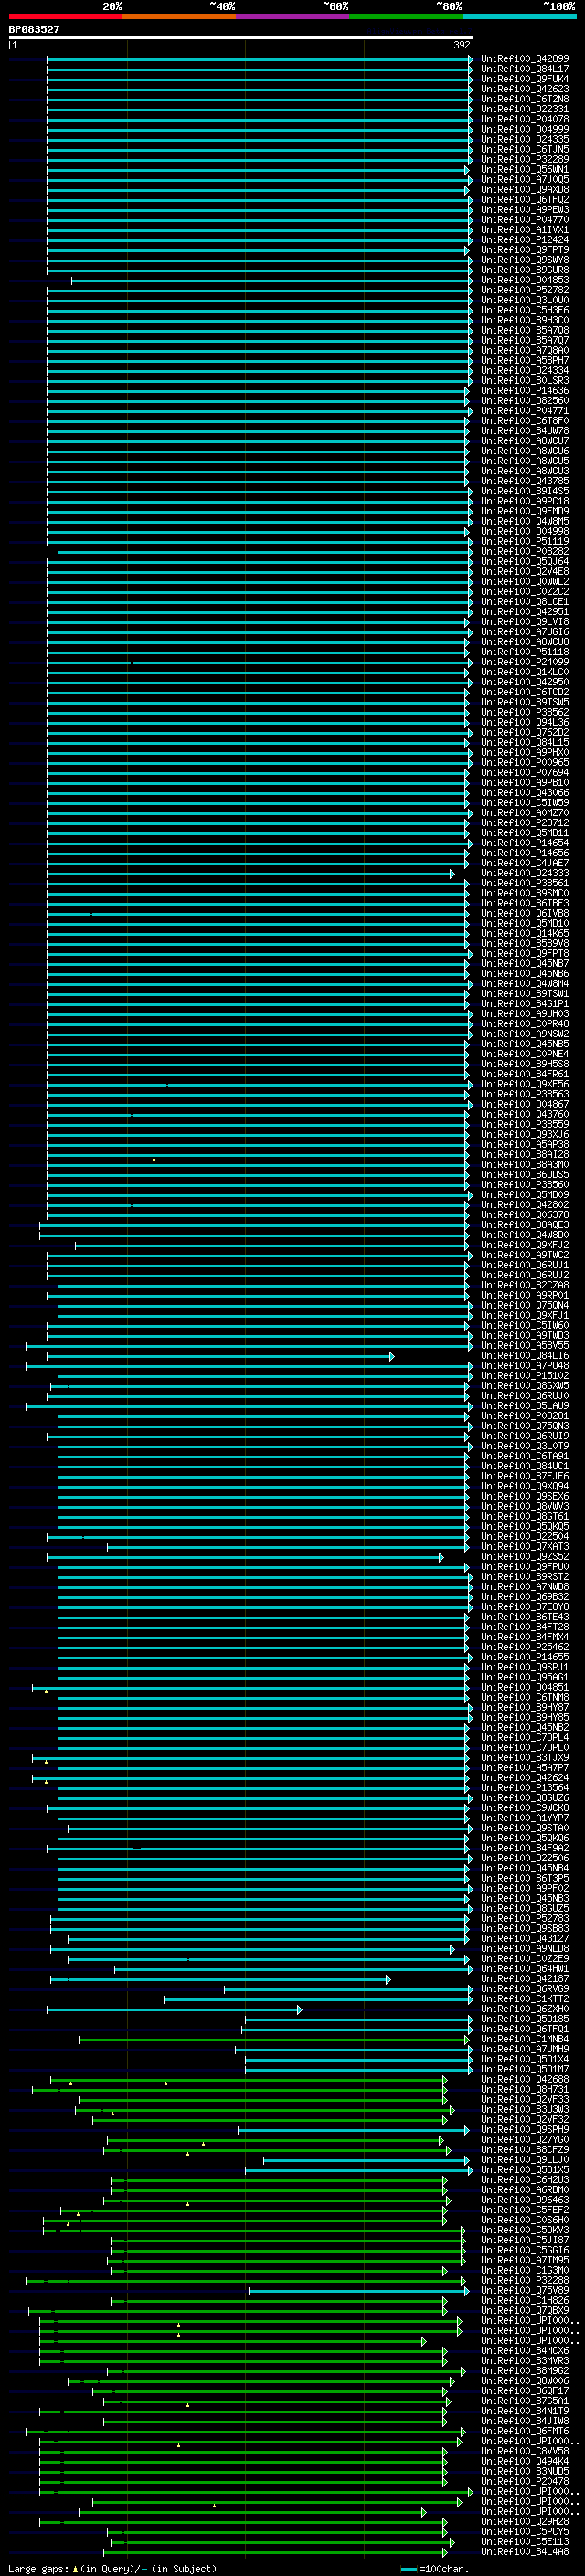Open hit UniRef100_Q56WN1
Image resolution: width=585 pixels, height=2576 pixels.
pyautogui.click(x=524, y=169)
